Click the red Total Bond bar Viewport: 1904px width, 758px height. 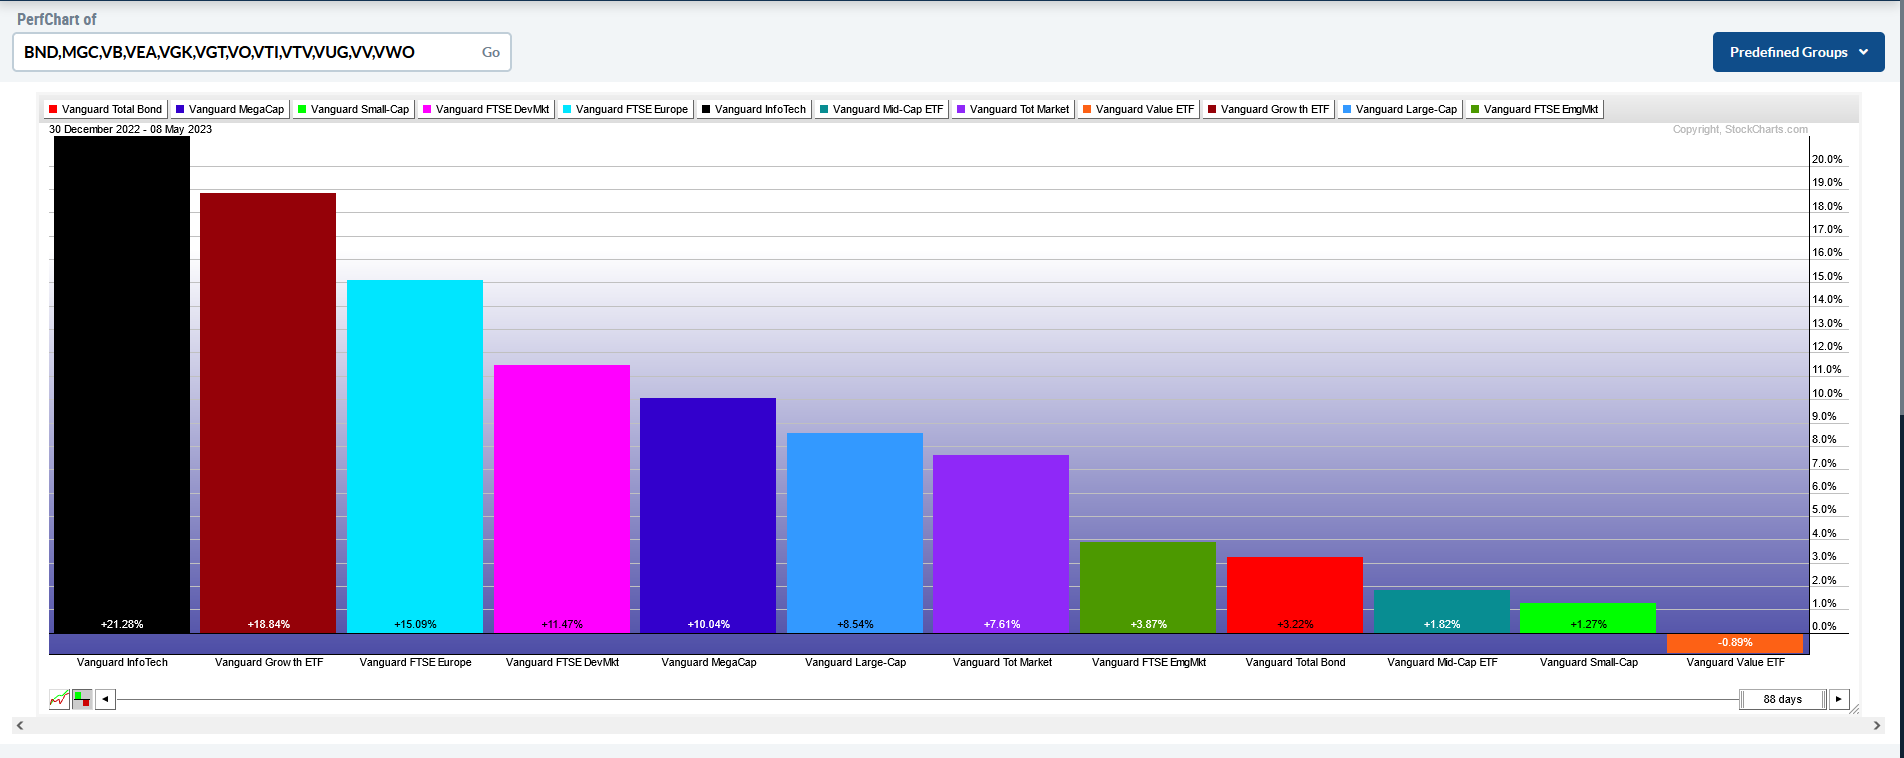pyautogui.click(x=1295, y=595)
